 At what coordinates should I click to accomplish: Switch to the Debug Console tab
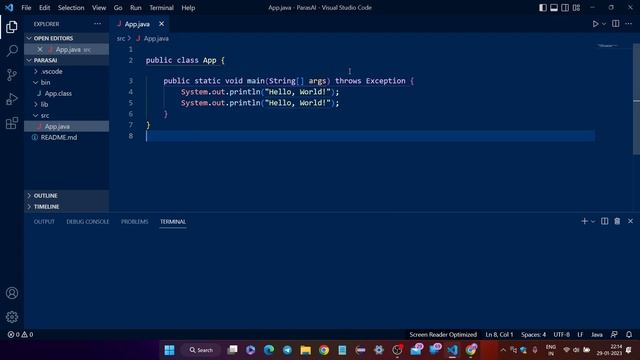(x=88, y=222)
